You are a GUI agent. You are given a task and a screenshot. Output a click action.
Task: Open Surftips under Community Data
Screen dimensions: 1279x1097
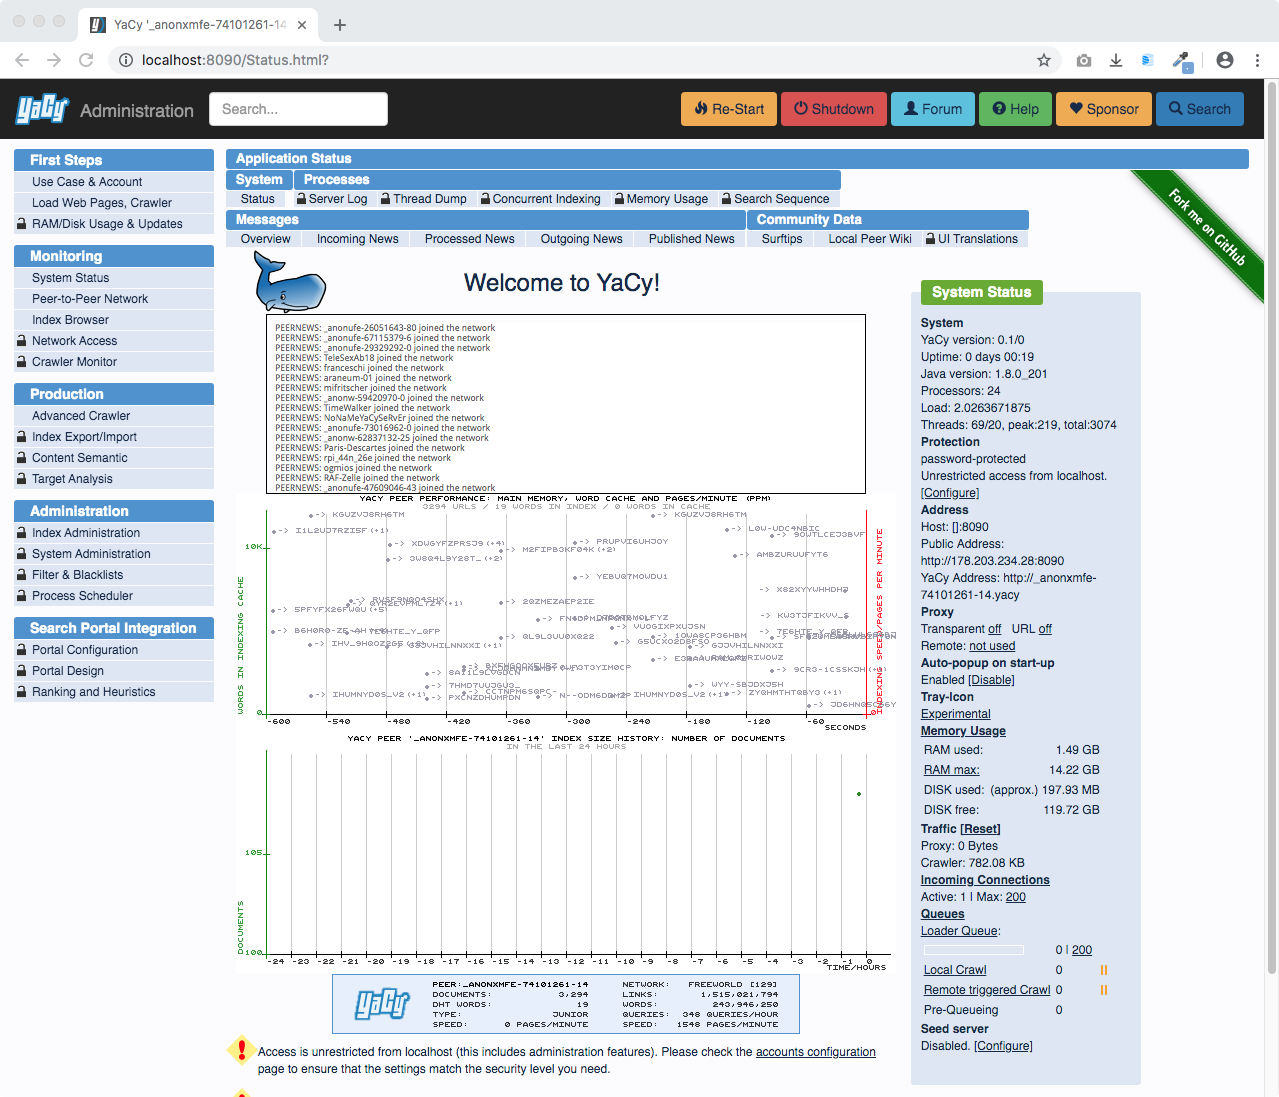[782, 239]
